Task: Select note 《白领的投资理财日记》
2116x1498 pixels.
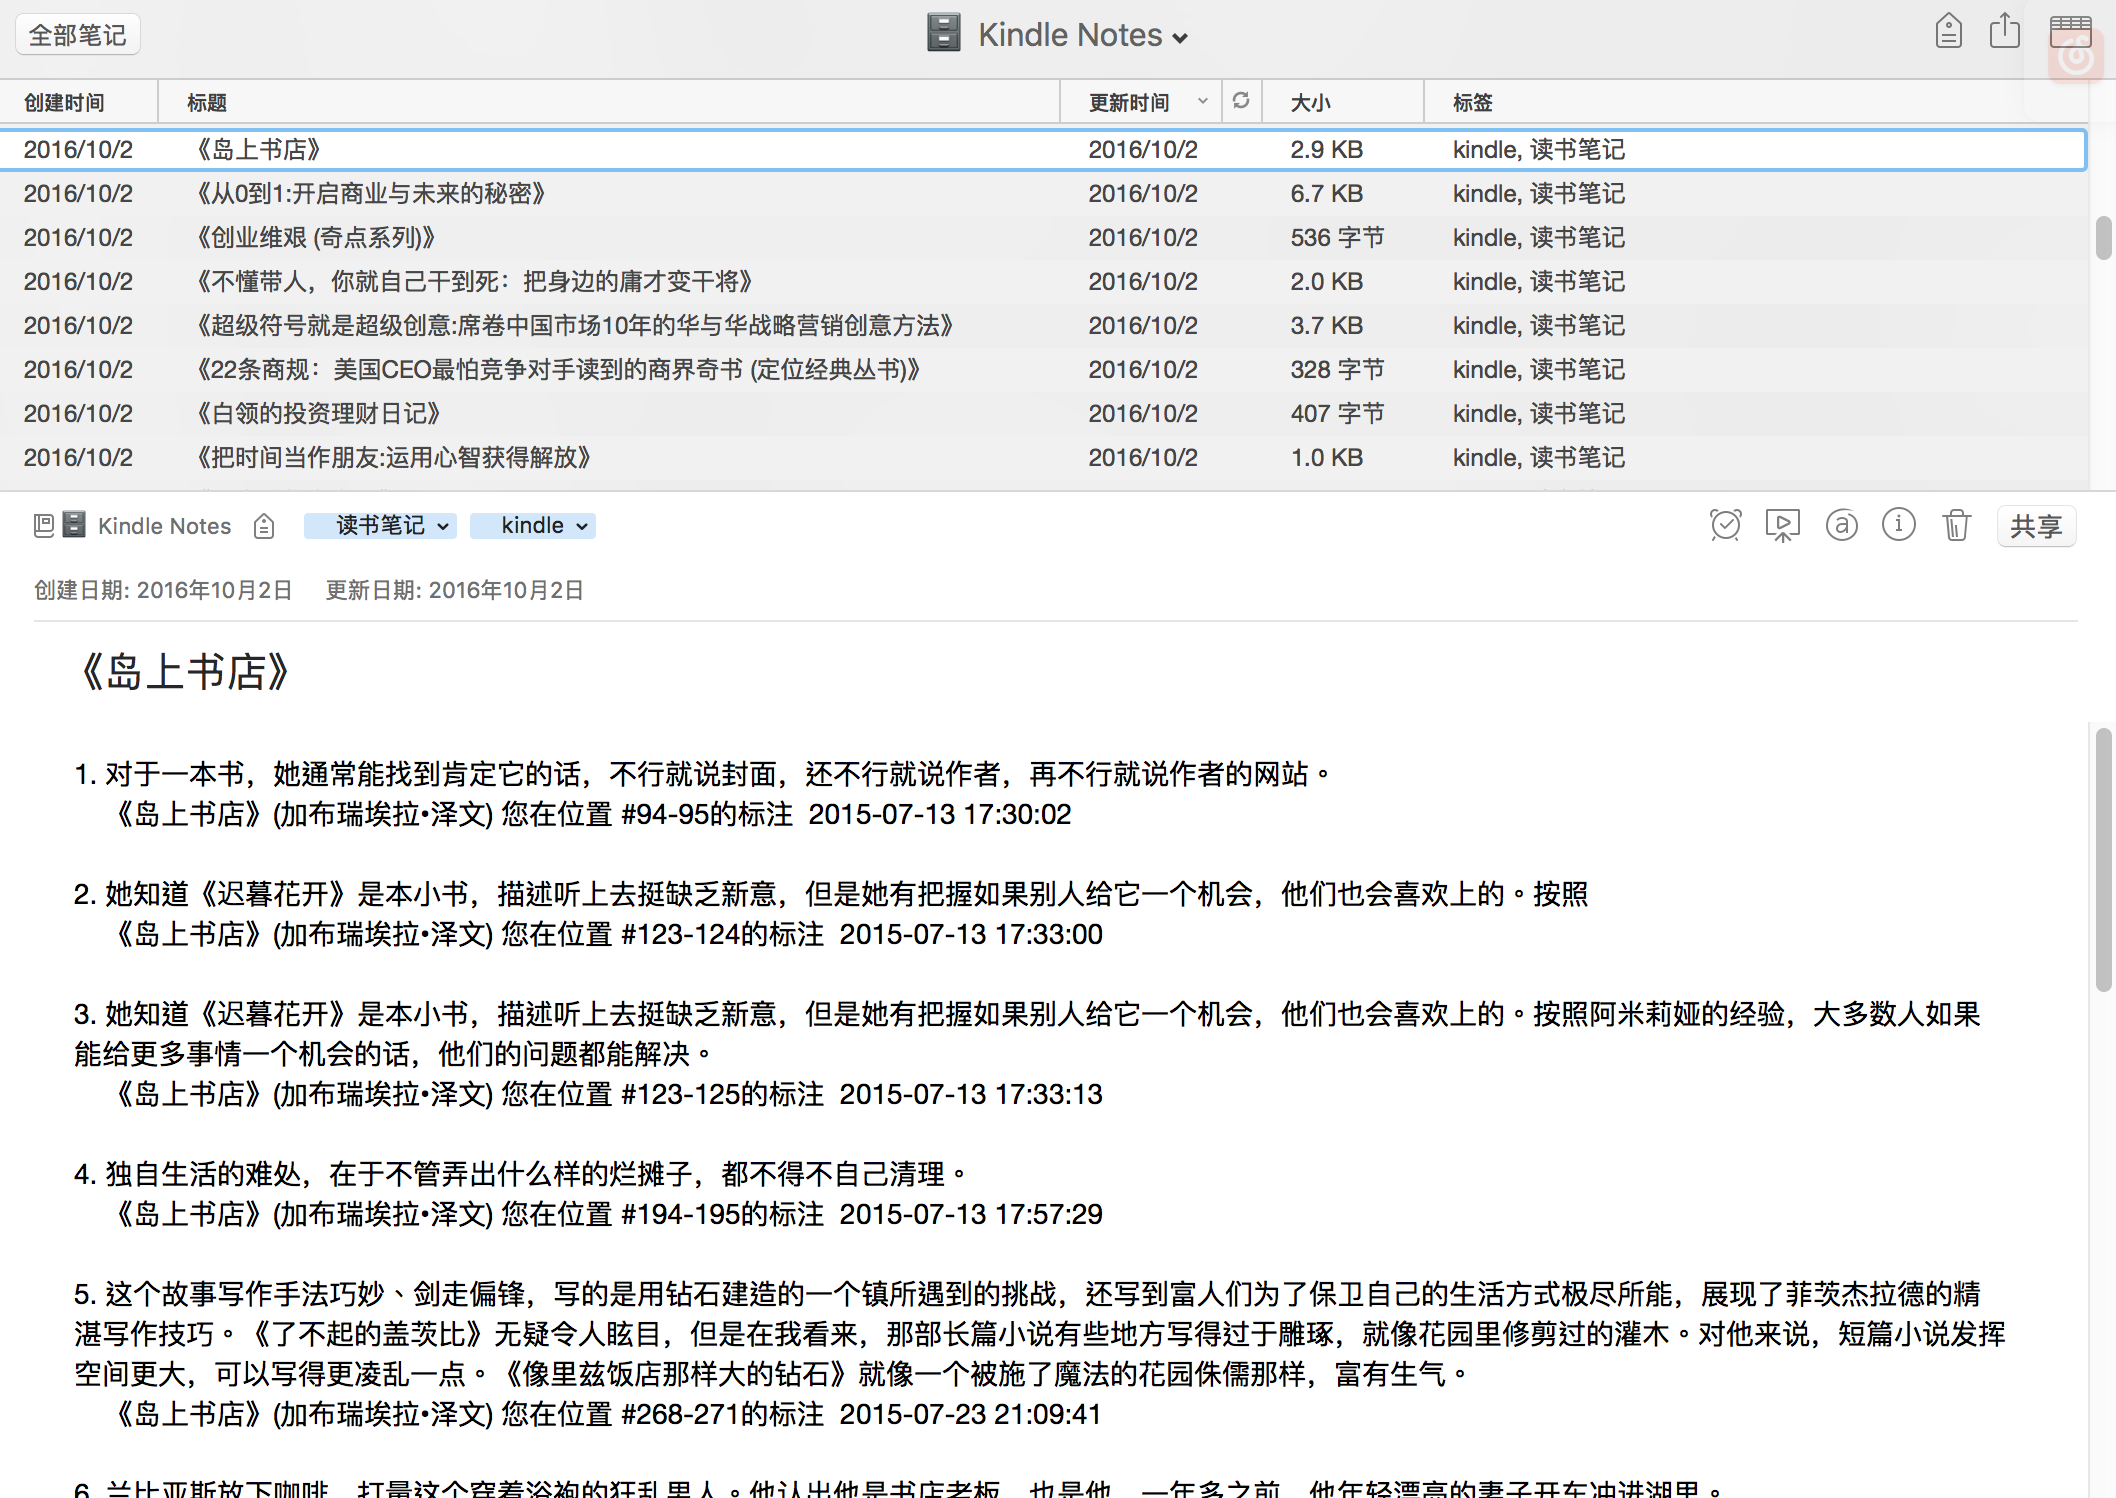Action: [x=320, y=413]
